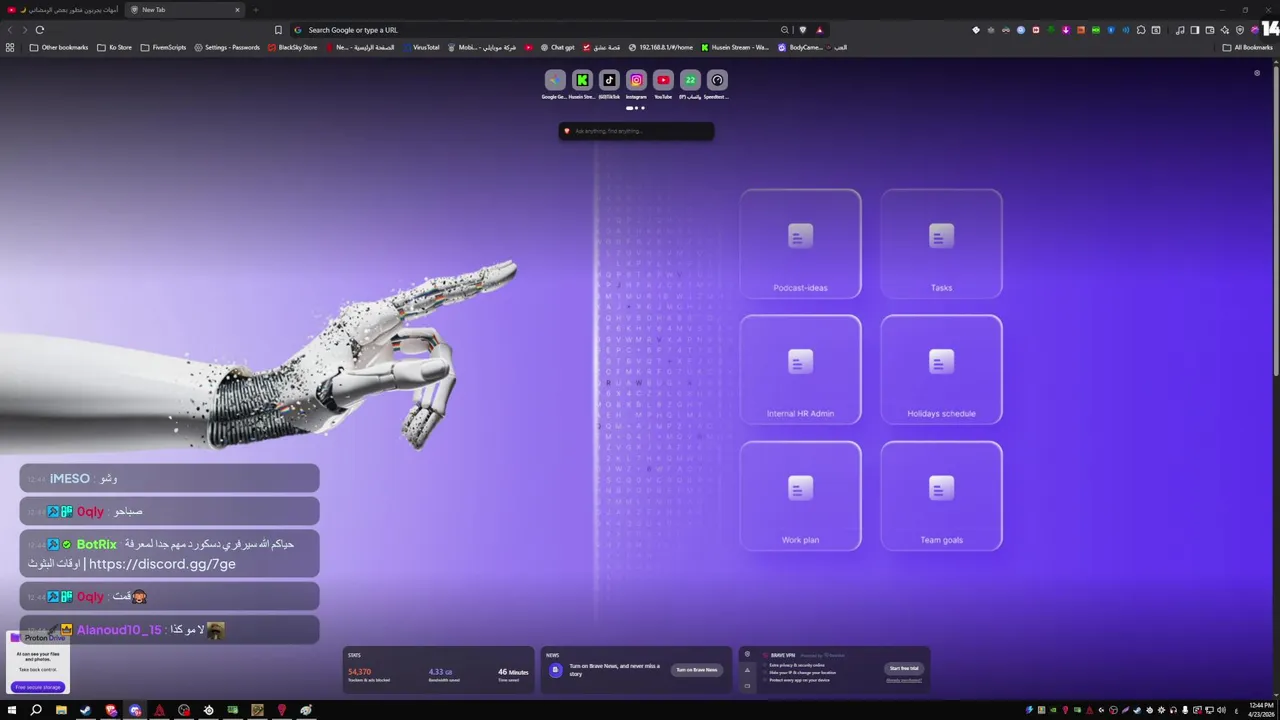Image resolution: width=1280 pixels, height=720 pixels.
Task: Open the Windows Start button
Action: click(12, 711)
